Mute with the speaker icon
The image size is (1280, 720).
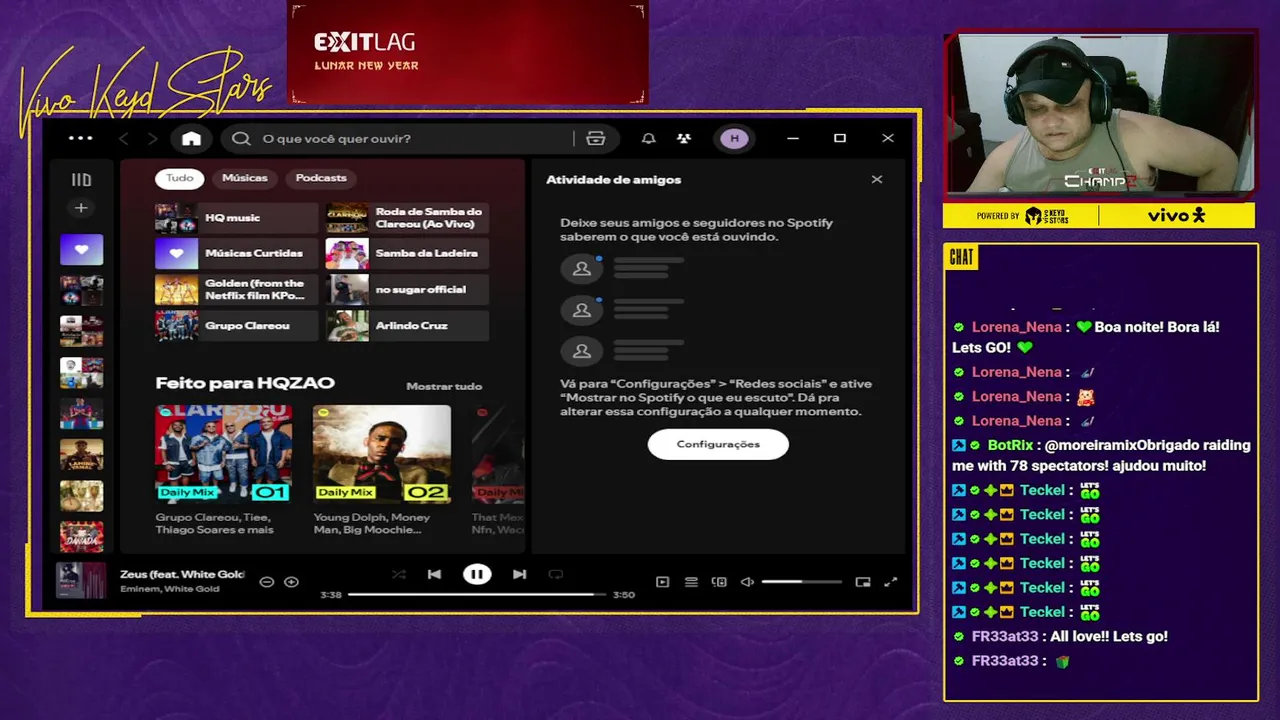click(747, 582)
